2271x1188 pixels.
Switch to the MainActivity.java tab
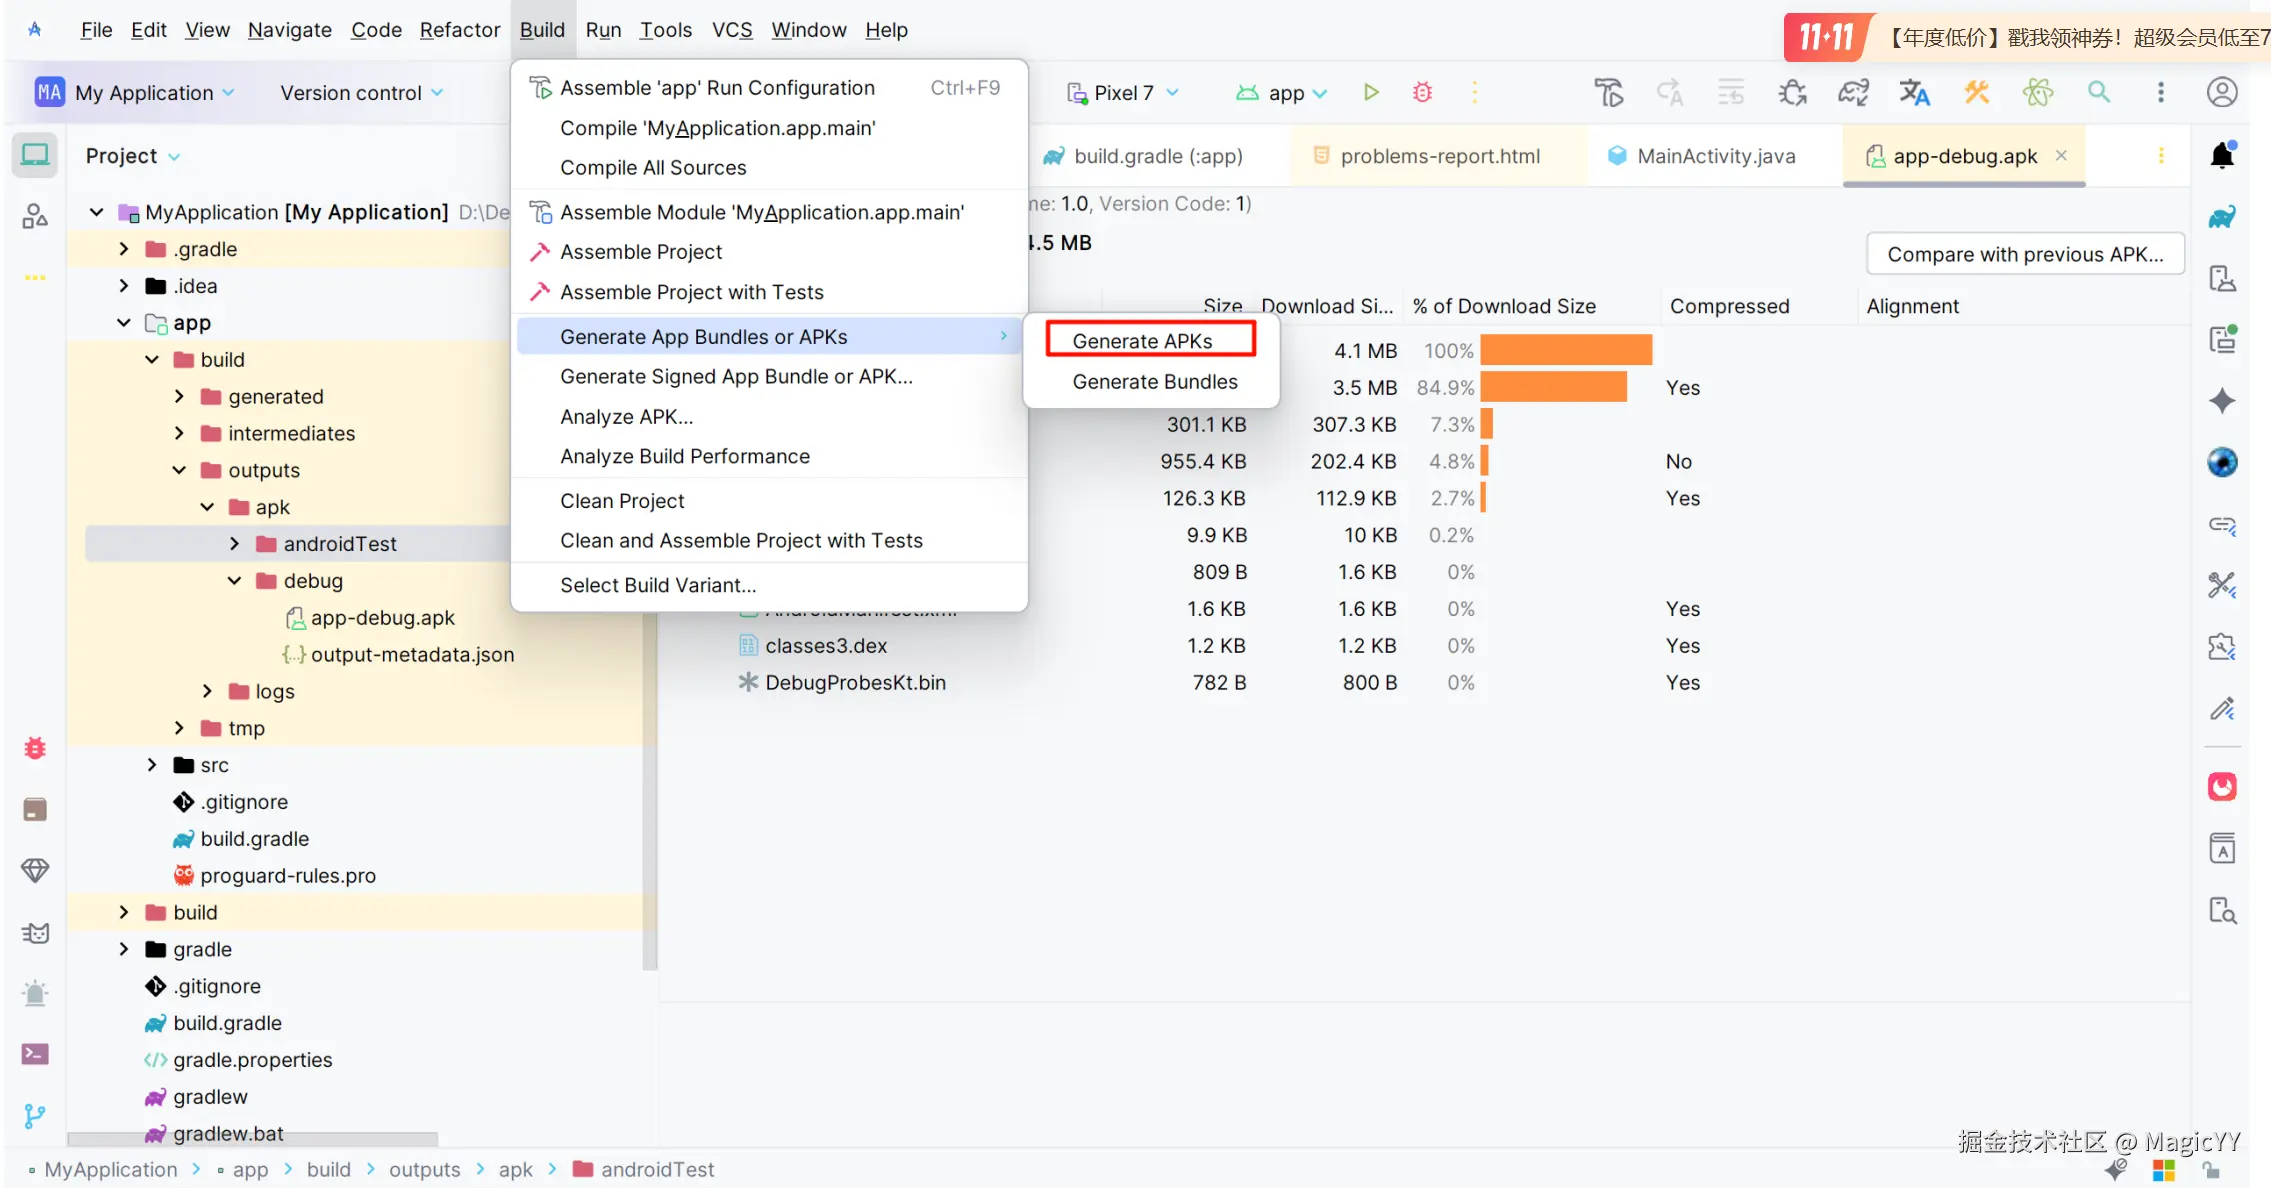pyautogui.click(x=1715, y=156)
